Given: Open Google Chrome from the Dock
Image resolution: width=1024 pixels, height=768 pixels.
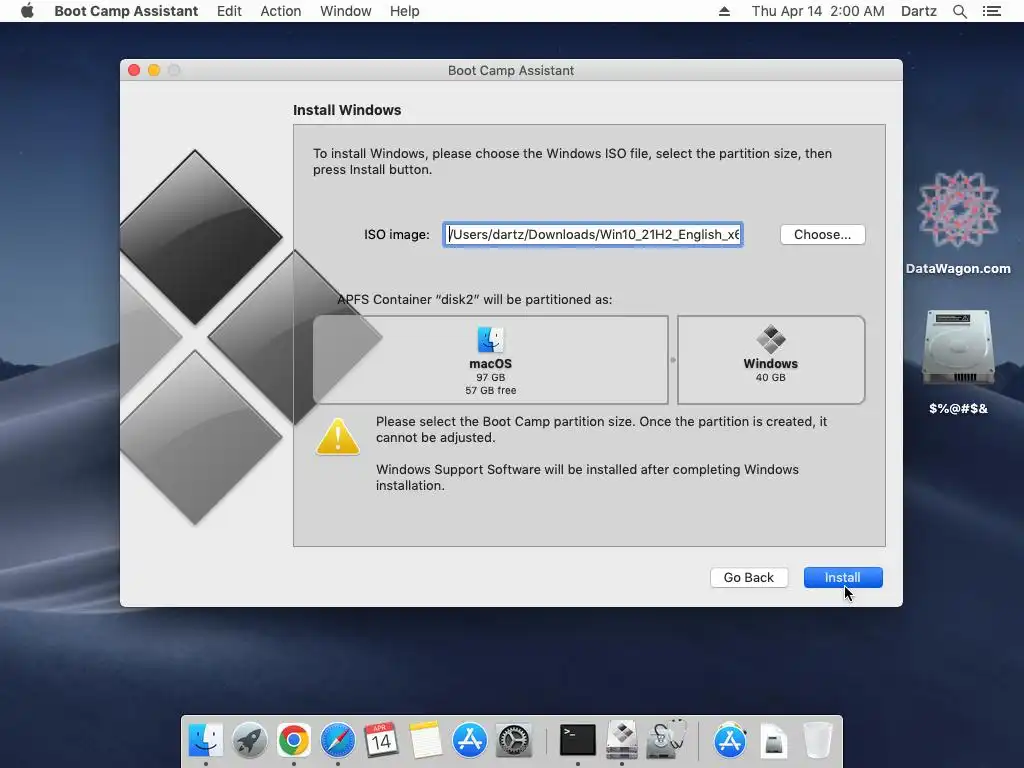Looking at the screenshot, I should [x=293, y=741].
